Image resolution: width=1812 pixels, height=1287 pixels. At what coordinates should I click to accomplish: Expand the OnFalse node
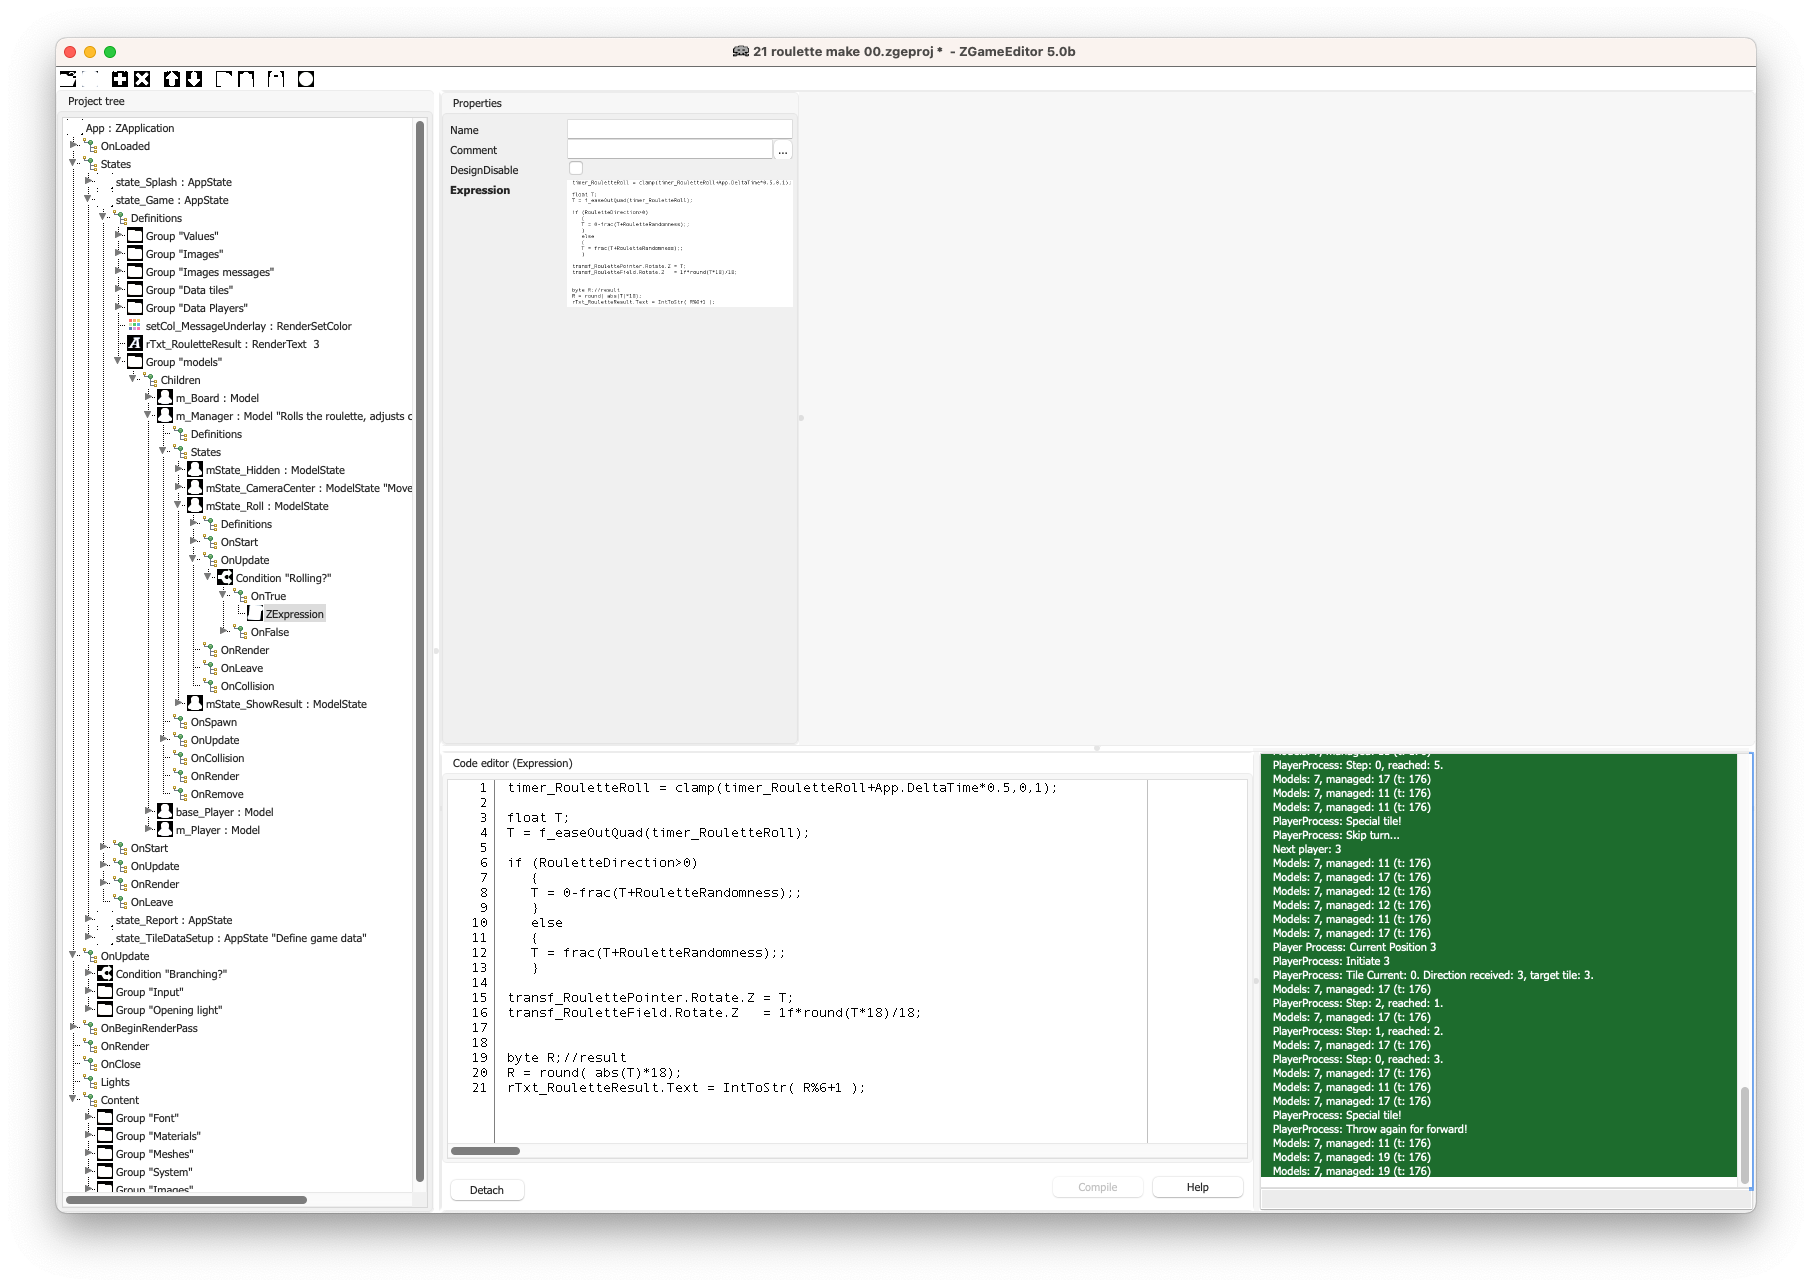point(223,631)
